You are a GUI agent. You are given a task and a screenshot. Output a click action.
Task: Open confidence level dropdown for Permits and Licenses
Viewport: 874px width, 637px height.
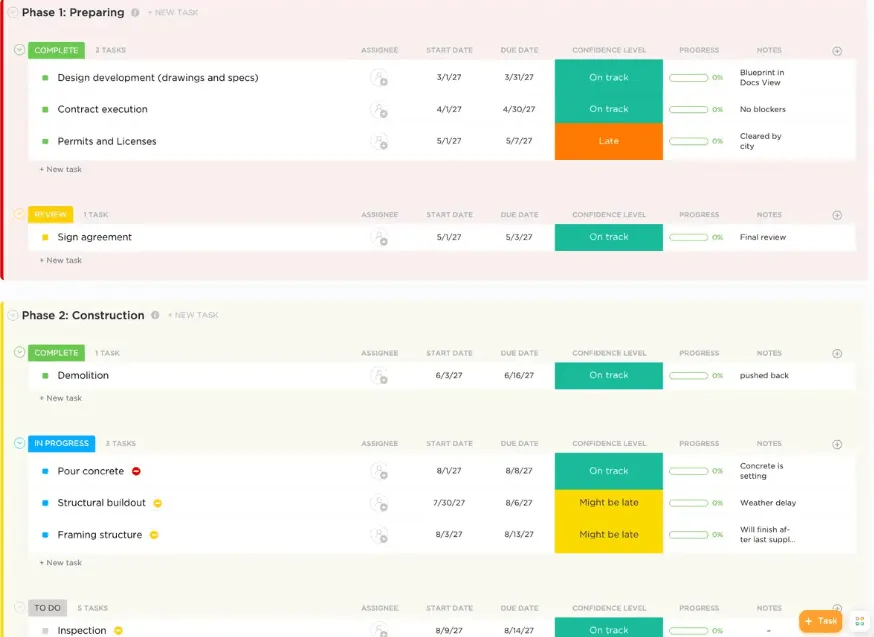coord(609,141)
